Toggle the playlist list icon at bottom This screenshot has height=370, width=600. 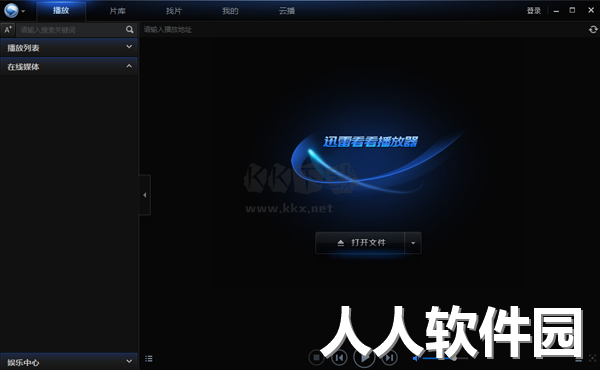[149, 359]
